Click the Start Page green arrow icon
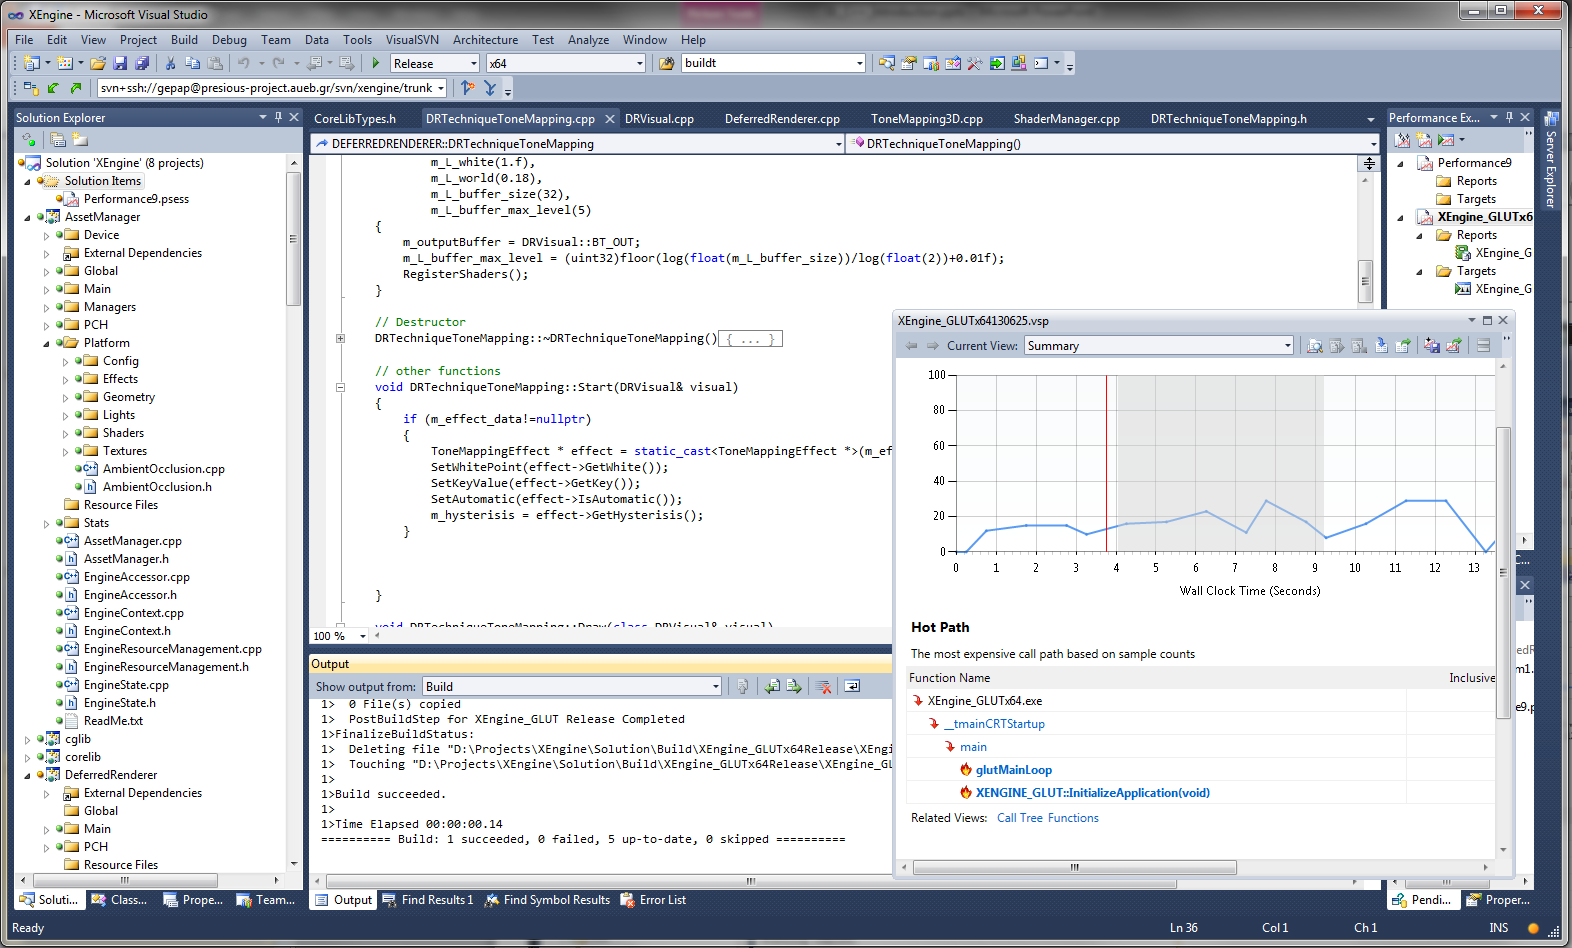The width and height of the screenshot is (1572, 948). tap(997, 63)
